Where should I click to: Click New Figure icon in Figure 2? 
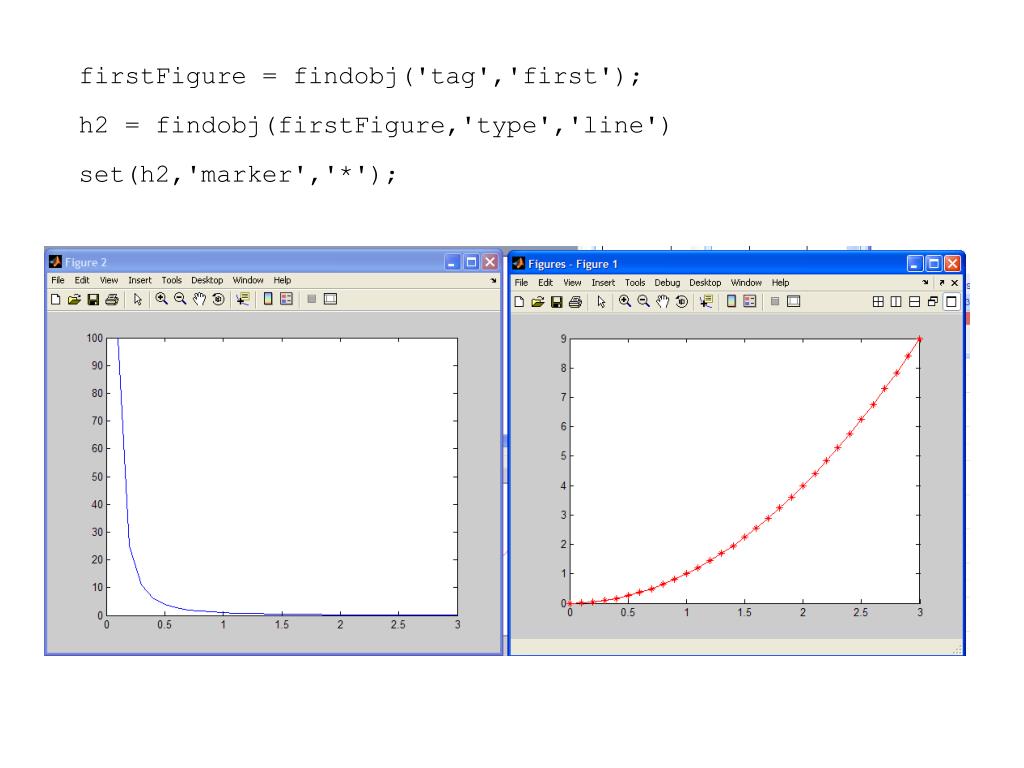pos(56,299)
